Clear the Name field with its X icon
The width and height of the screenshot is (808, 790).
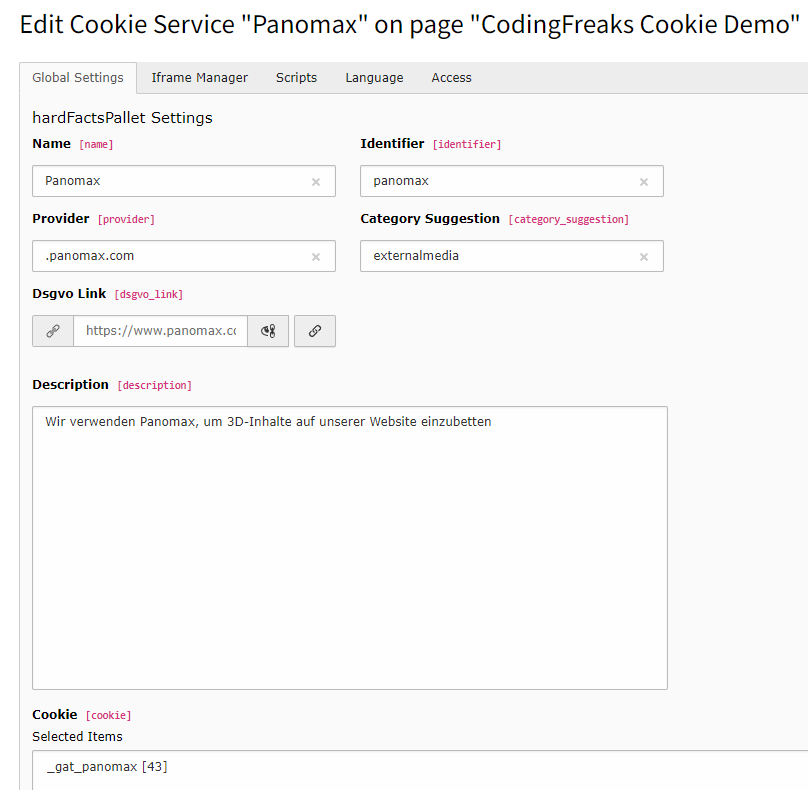(x=316, y=182)
